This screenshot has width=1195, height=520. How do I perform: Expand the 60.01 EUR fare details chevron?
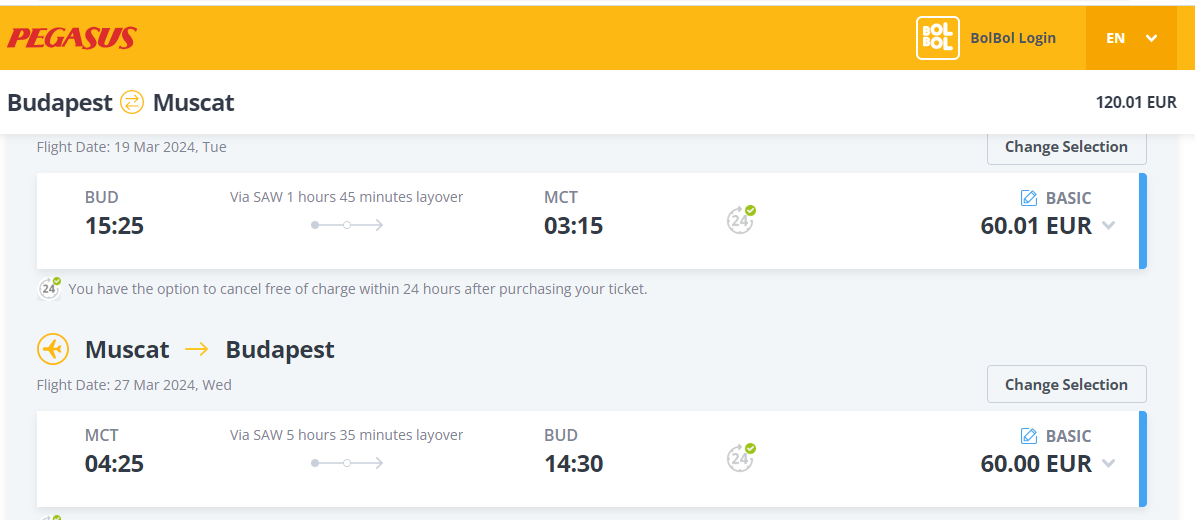(1109, 226)
